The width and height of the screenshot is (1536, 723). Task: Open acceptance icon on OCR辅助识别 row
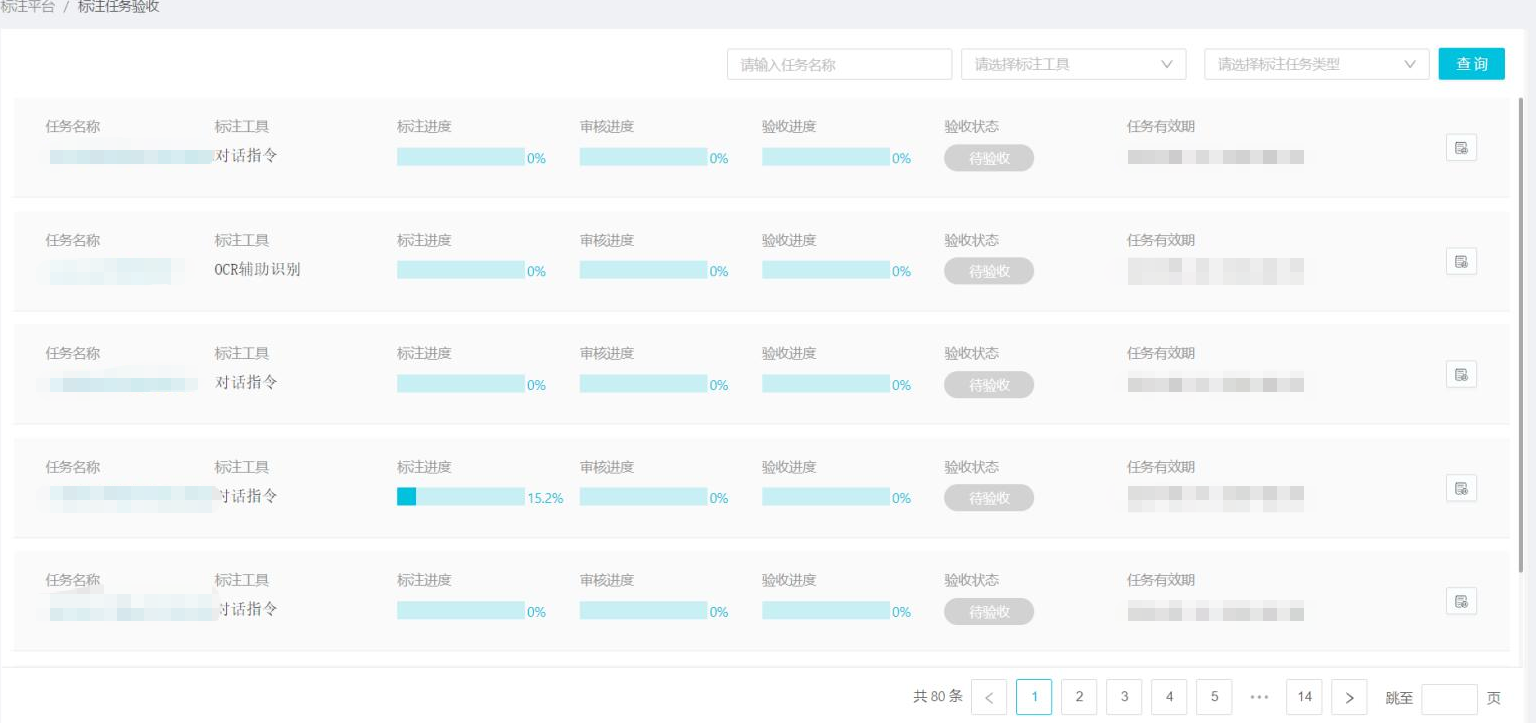[1461, 261]
